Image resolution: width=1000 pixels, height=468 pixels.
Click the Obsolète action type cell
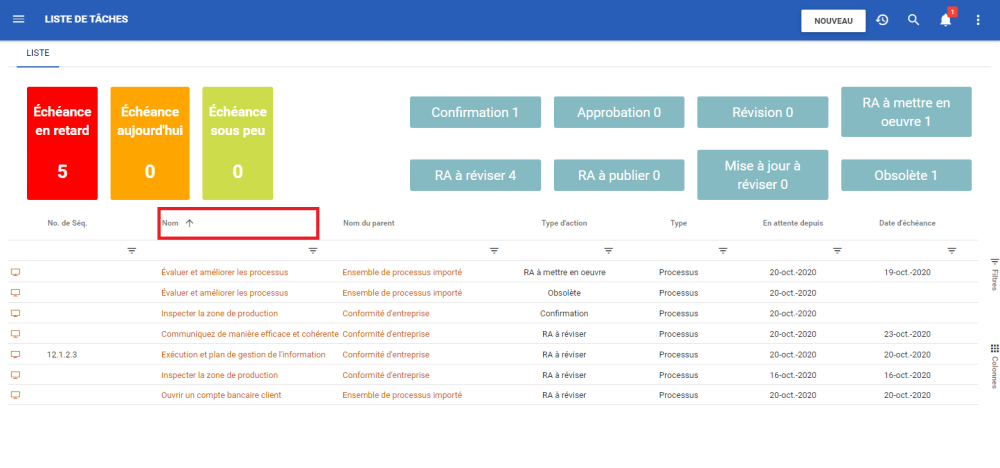[564, 293]
